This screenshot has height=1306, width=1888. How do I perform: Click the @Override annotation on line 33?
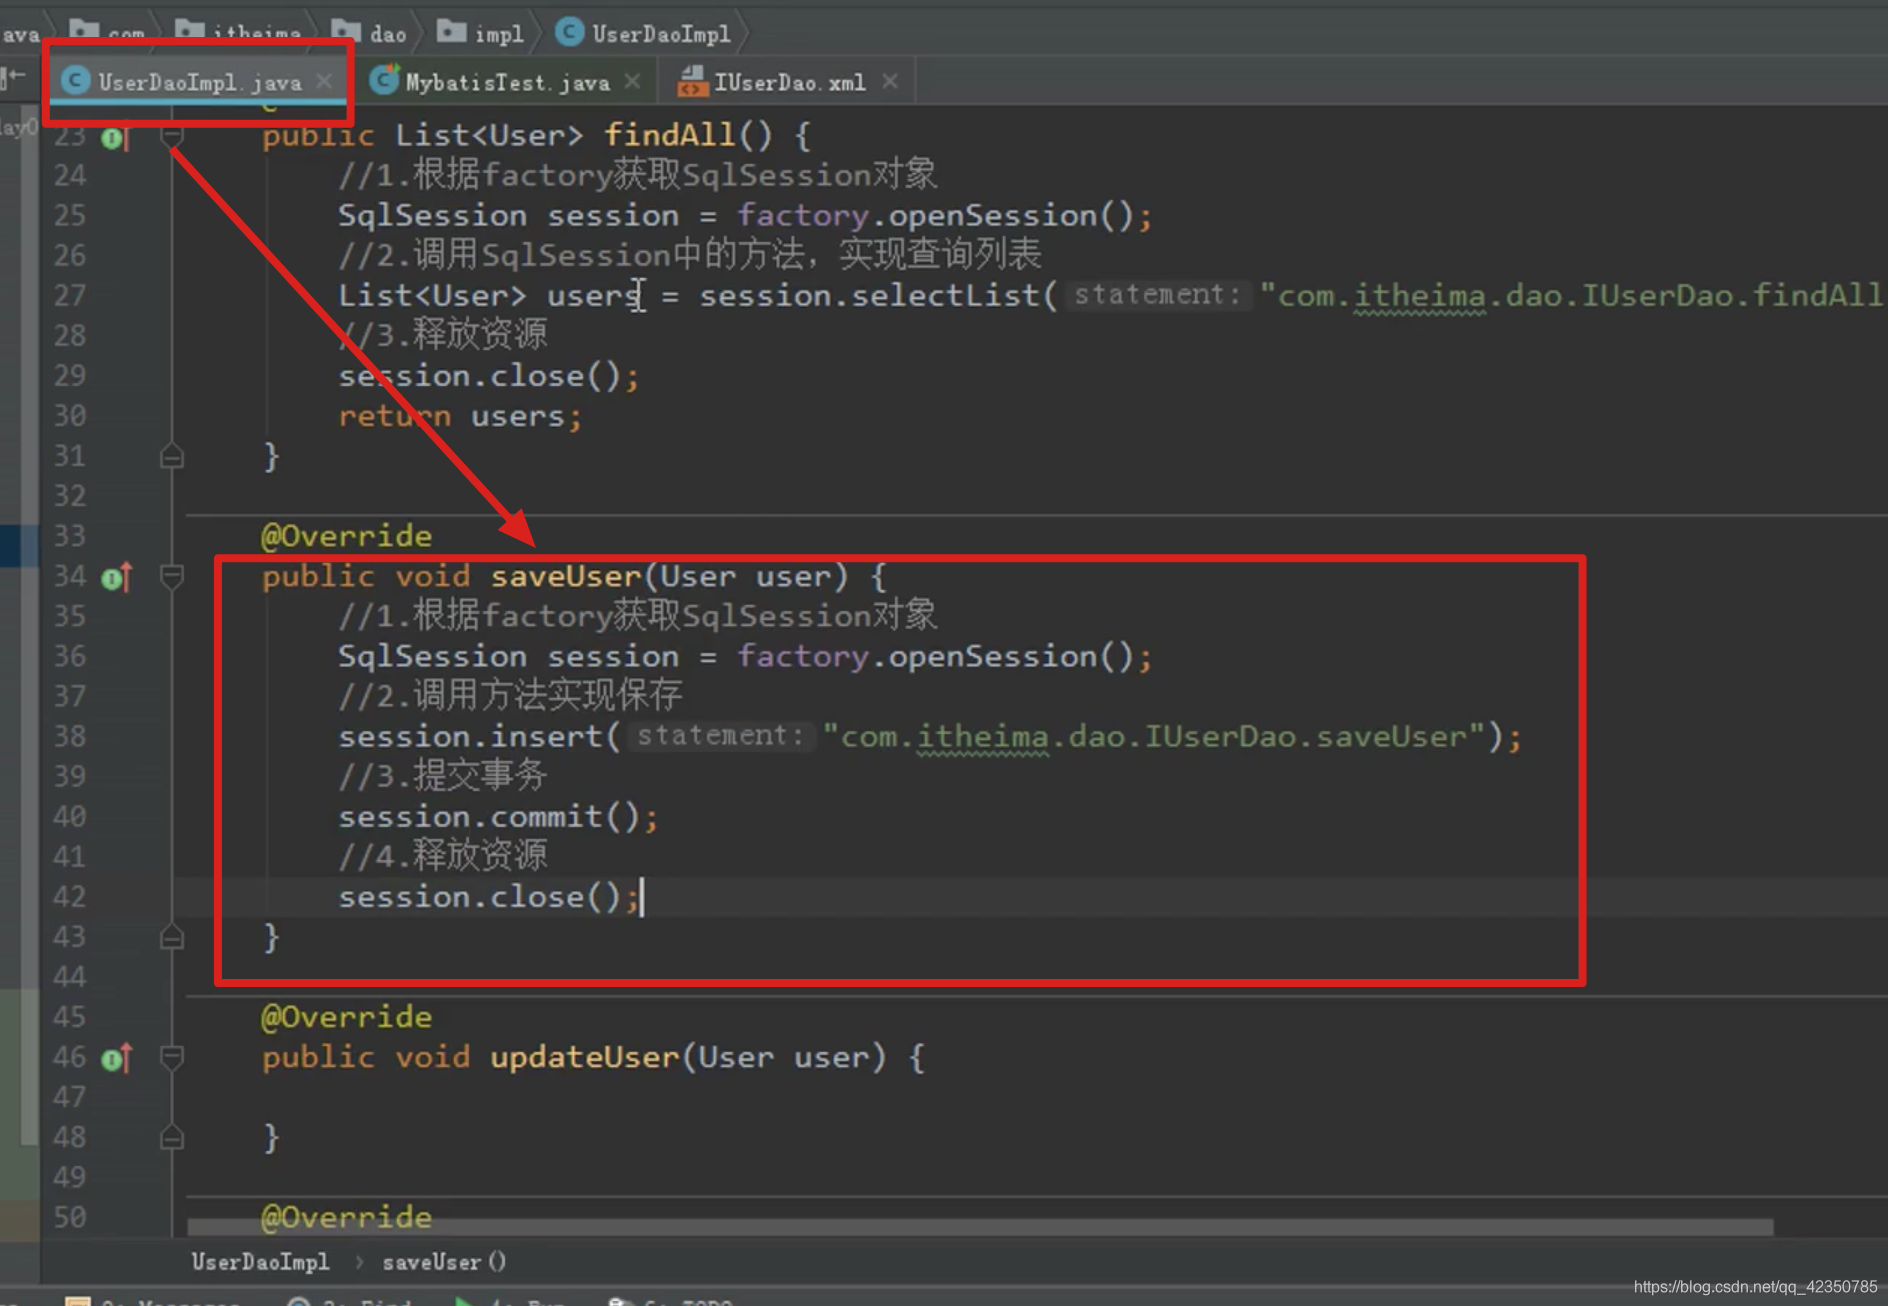coord(346,536)
